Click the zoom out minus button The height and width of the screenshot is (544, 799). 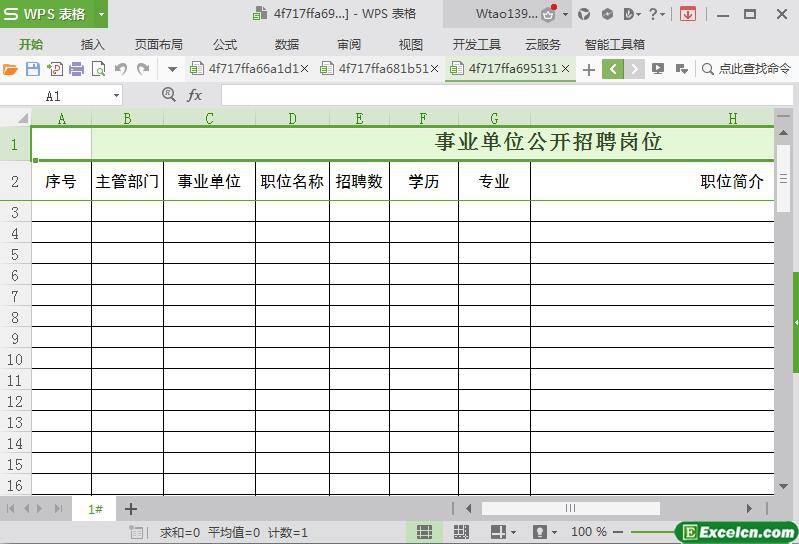(x=618, y=532)
